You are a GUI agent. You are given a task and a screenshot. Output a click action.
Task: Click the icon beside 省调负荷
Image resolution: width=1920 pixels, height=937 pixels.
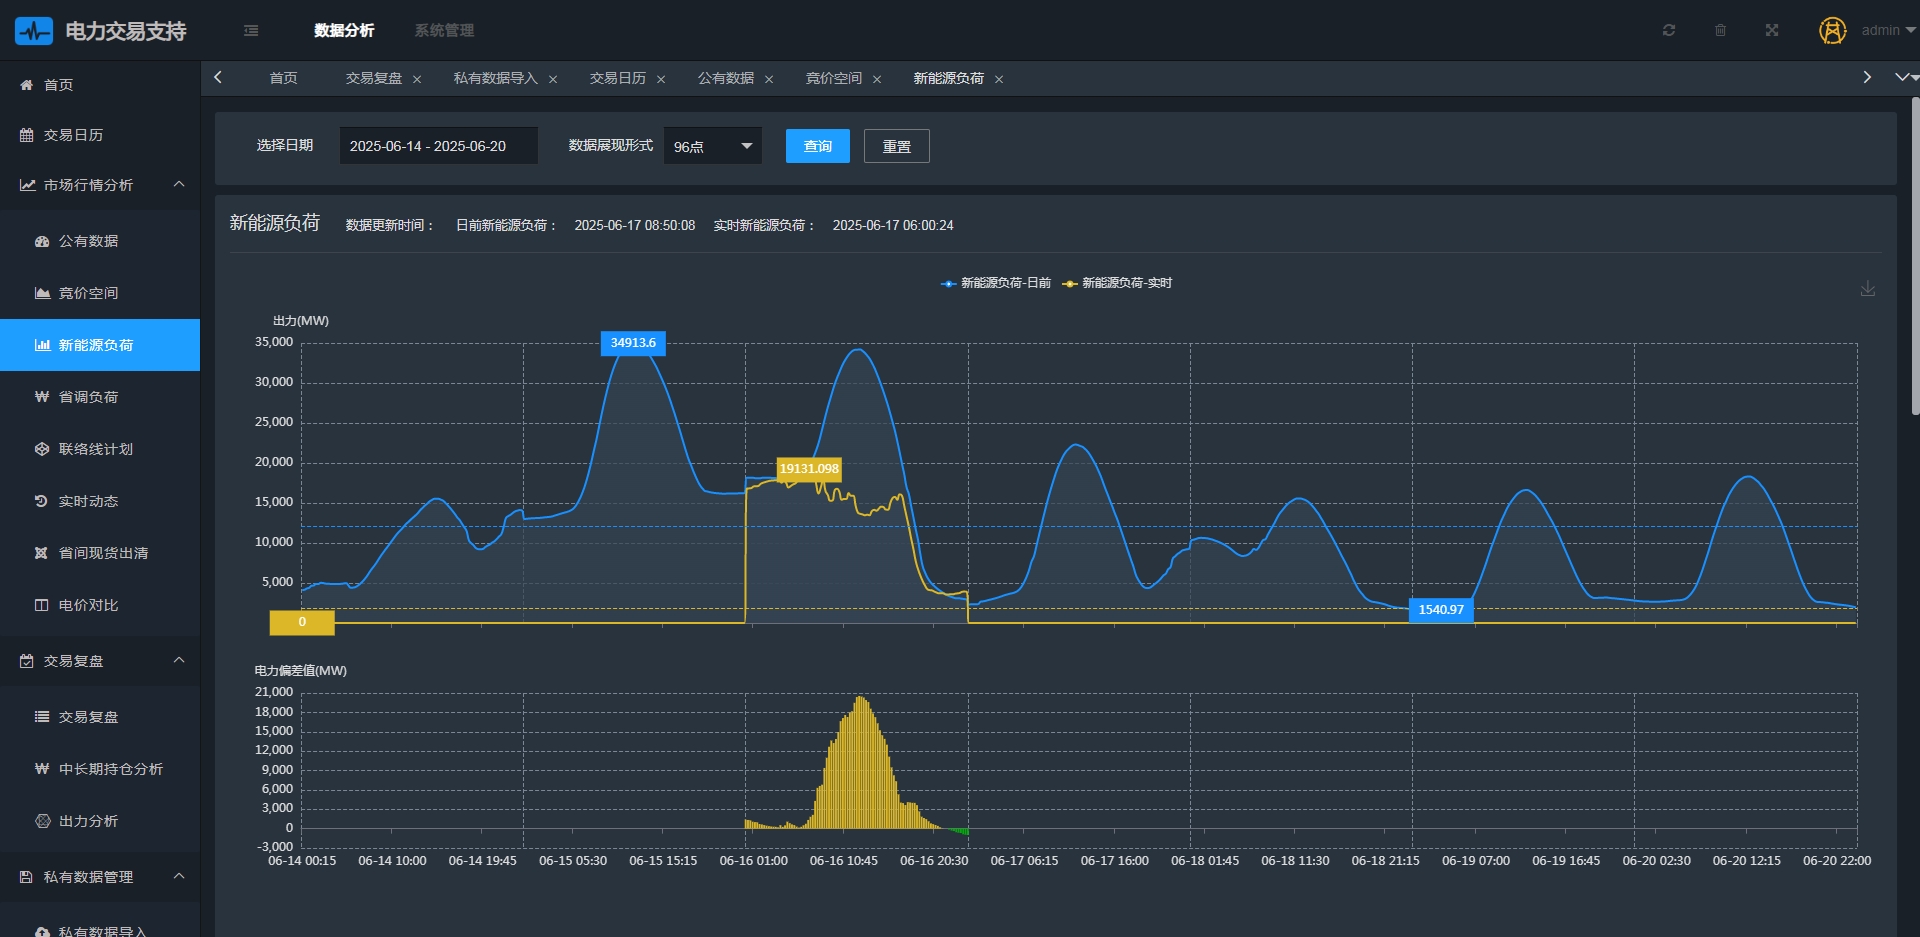click(x=42, y=397)
